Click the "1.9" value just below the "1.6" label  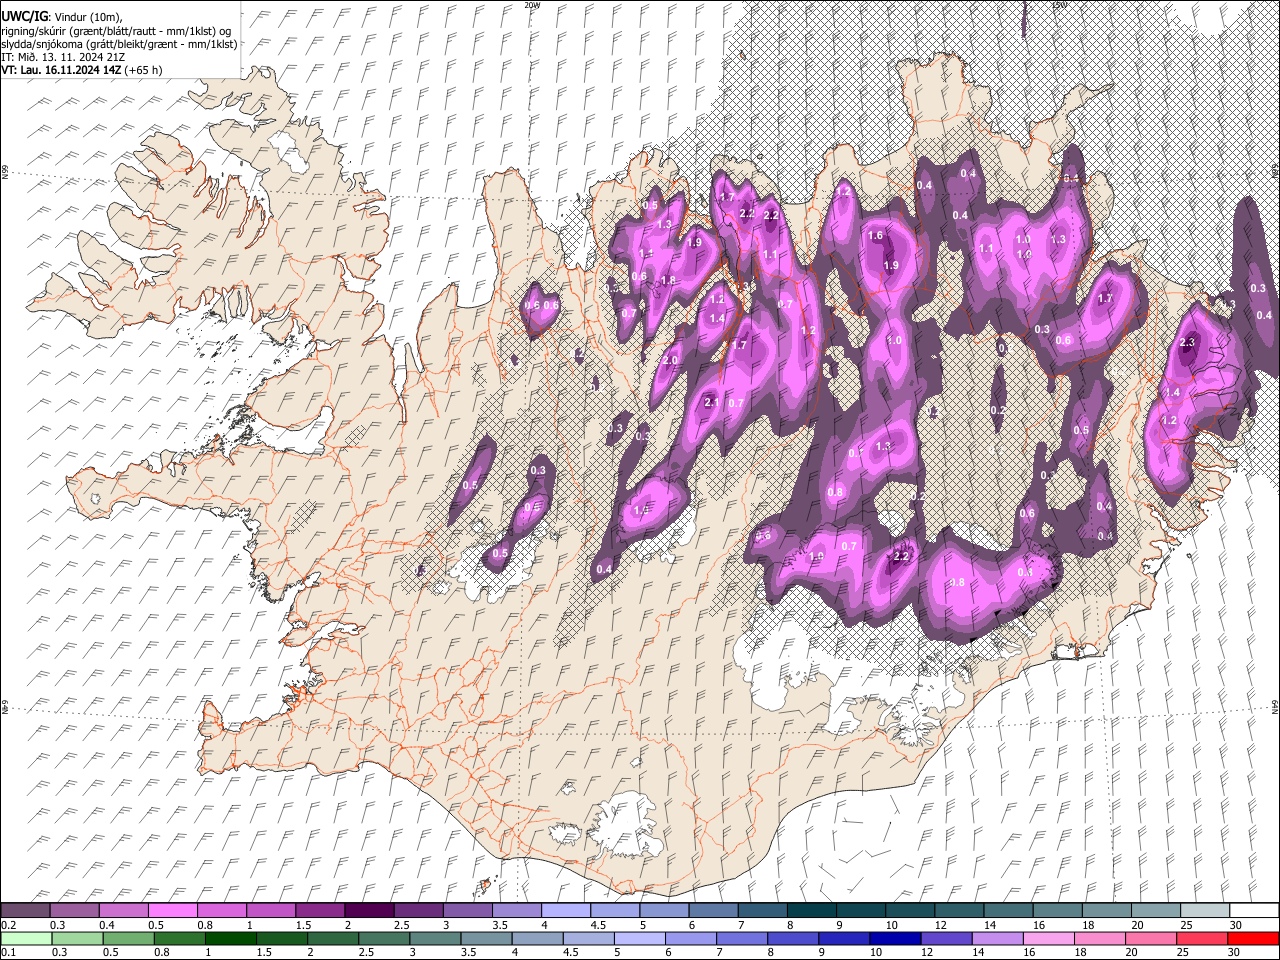click(892, 265)
